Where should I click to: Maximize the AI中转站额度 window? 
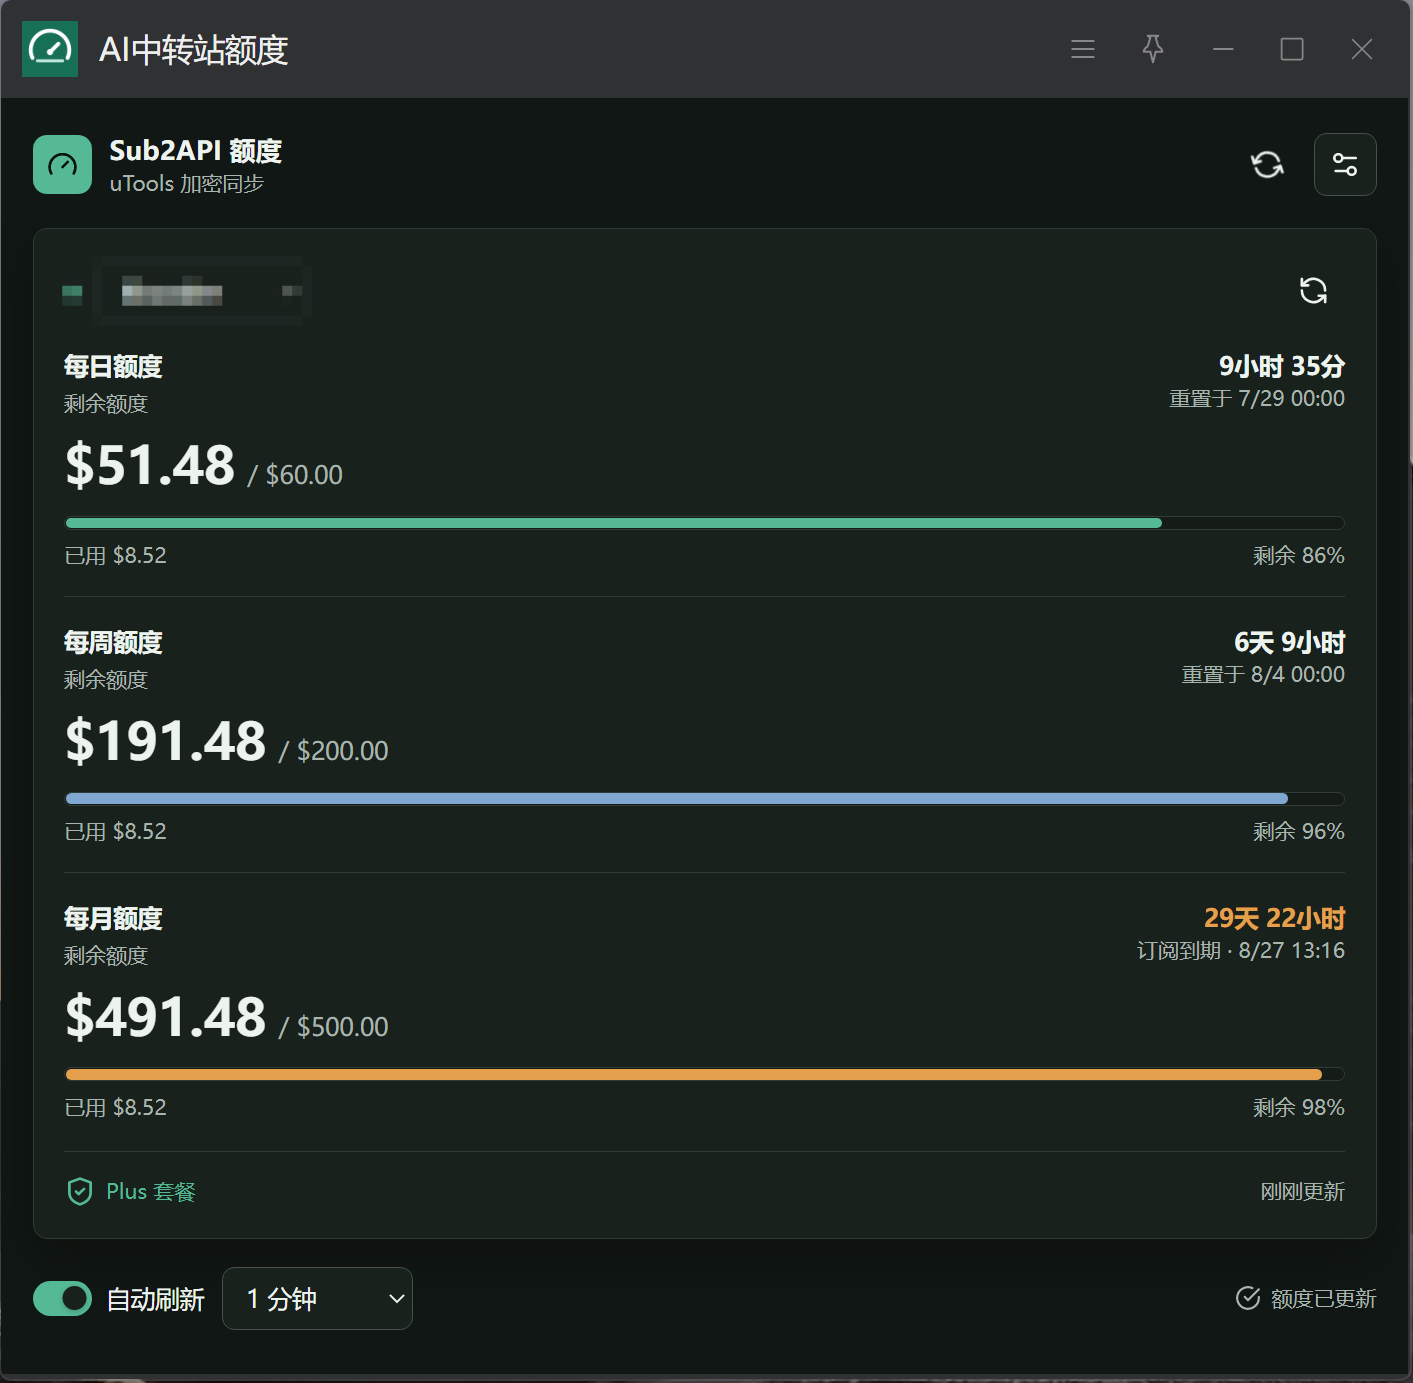[1292, 49]
